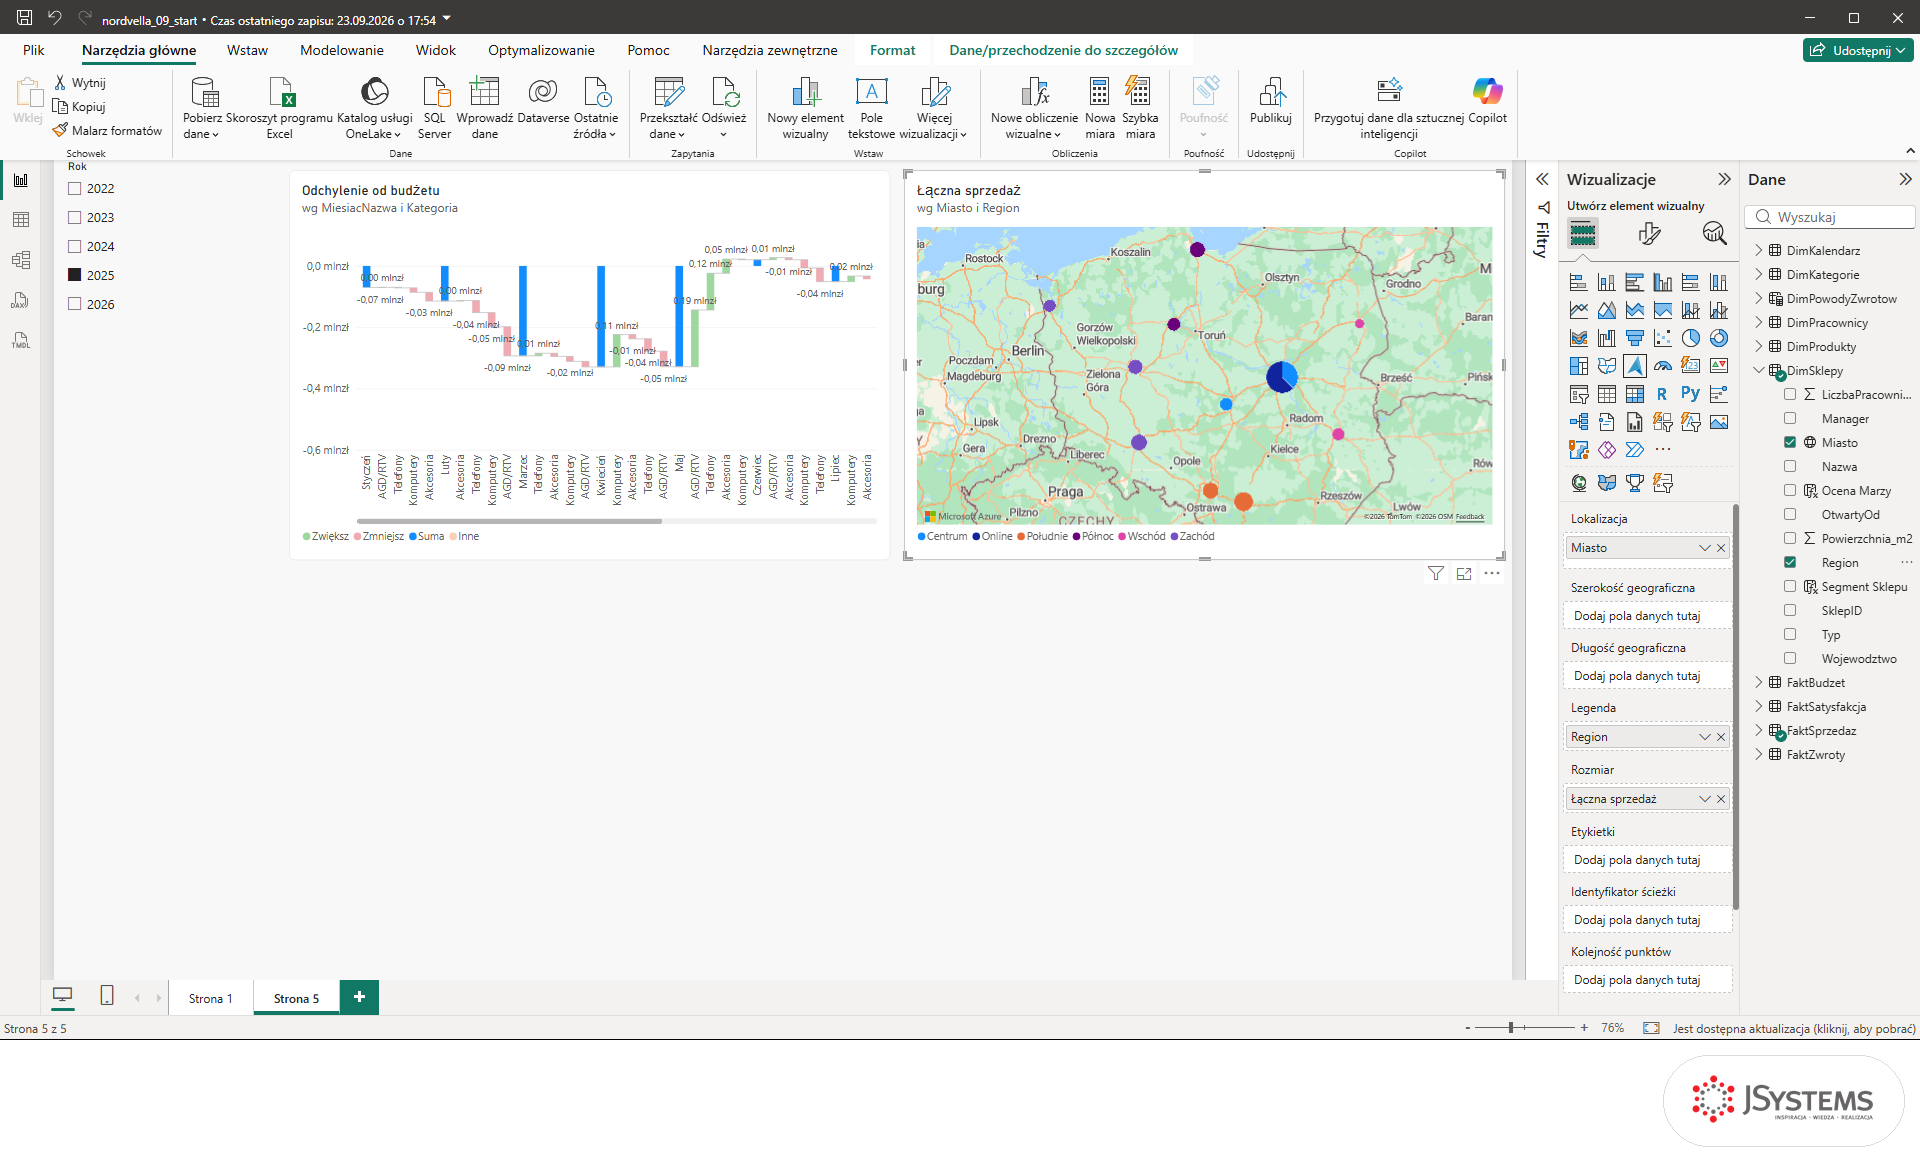
Task: Open the Region field dropdown in Legenda
Action: (1705, 737)
